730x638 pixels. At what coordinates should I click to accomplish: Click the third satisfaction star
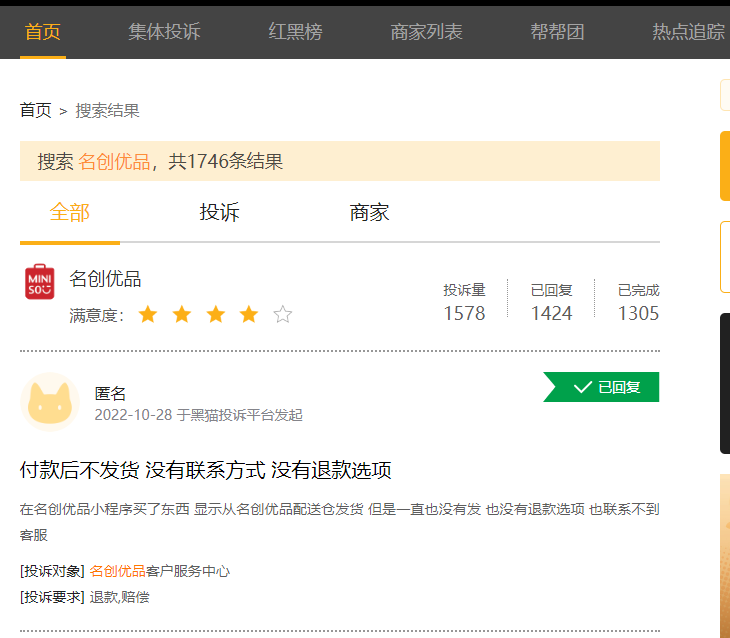click(x=215, y=315)
